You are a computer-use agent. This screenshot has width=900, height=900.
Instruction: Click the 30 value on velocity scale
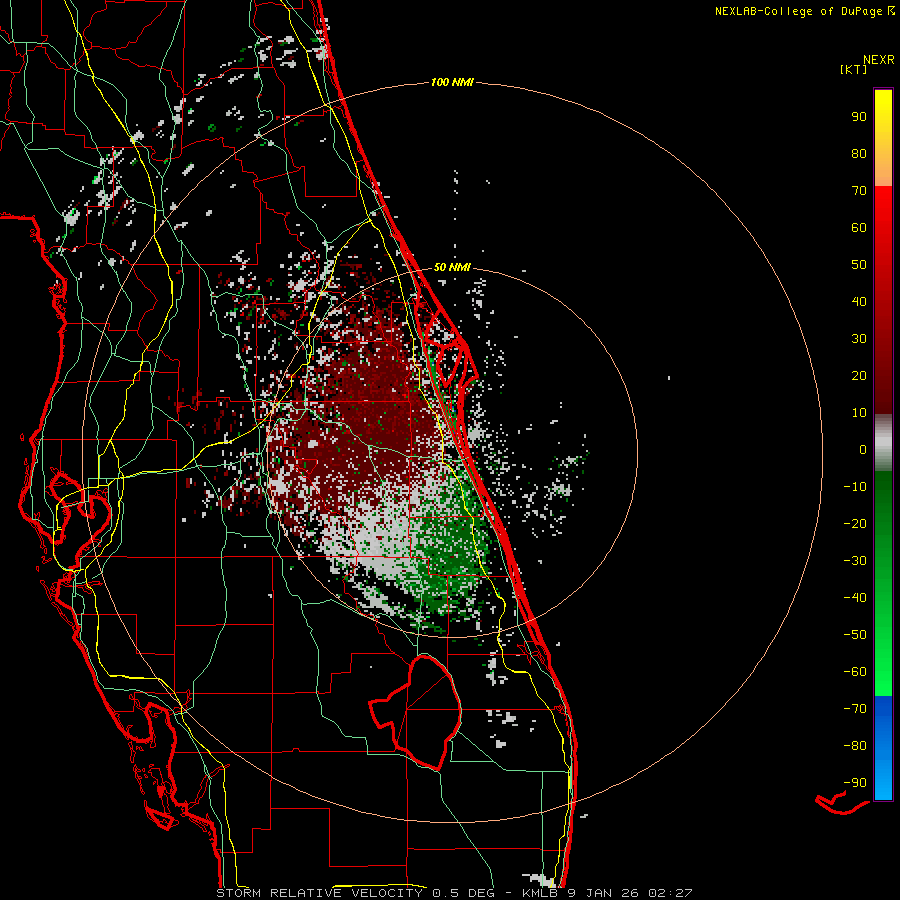(x=859, y=339)
